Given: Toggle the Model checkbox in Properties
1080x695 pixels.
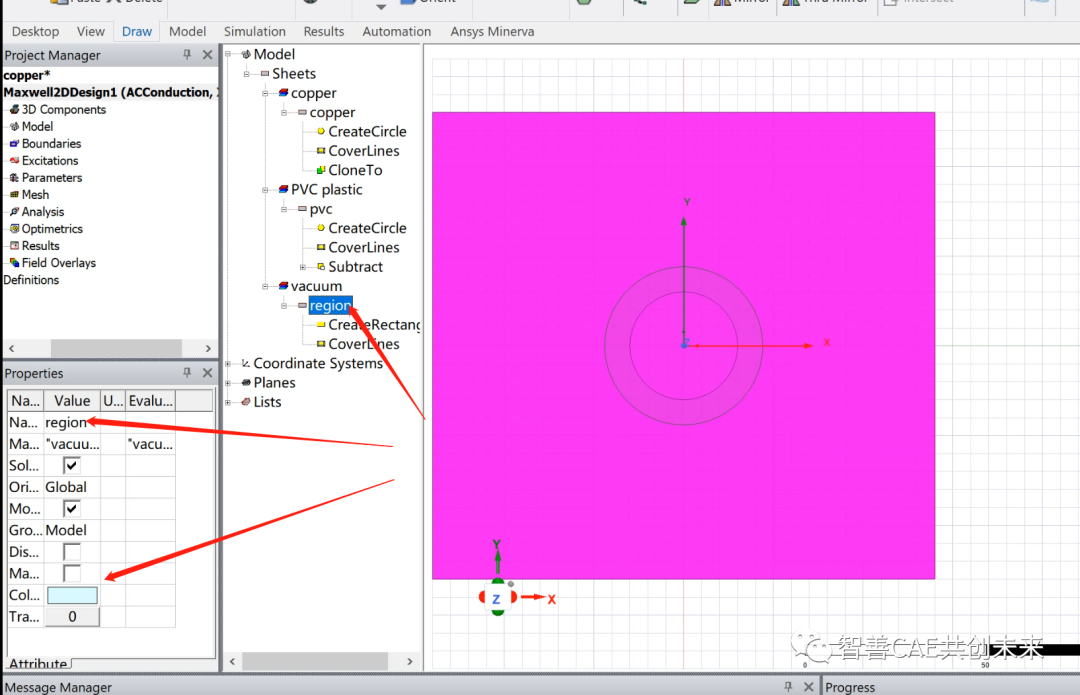Looking at the screenshot, I should tap(69, 508).
